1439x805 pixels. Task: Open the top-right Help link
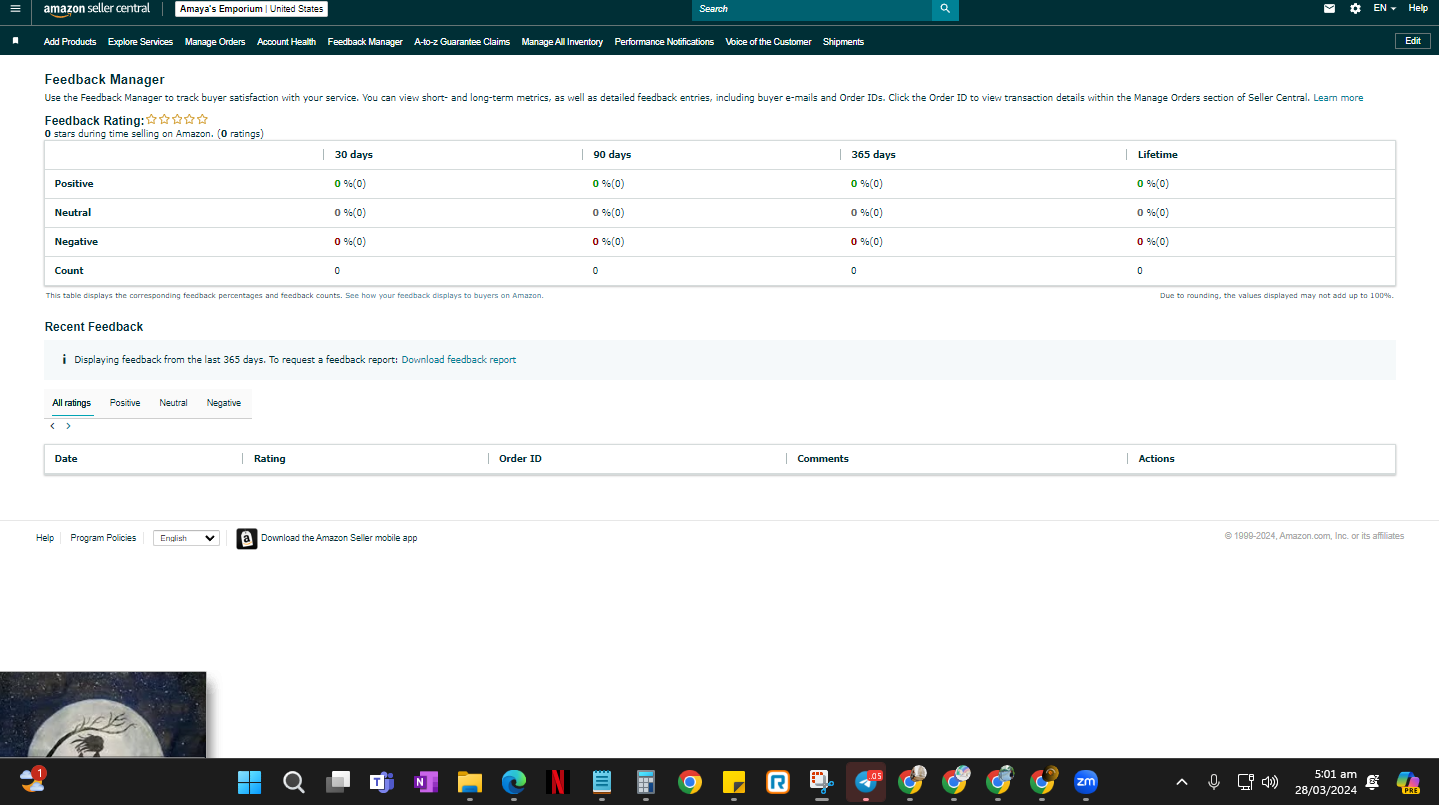click(x=1418, y=8)
